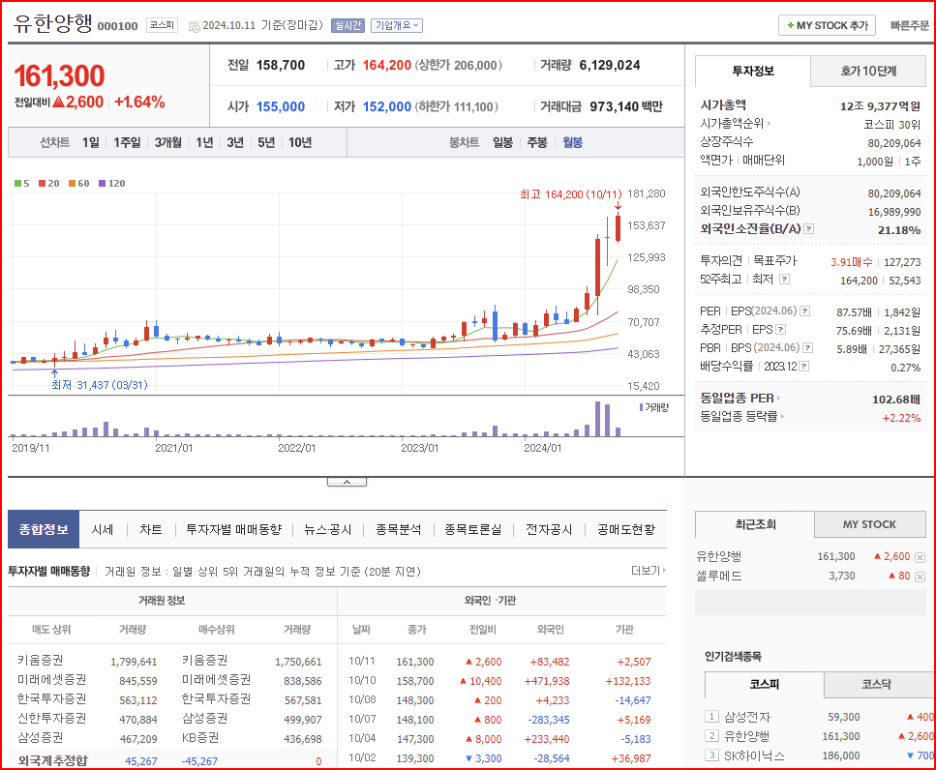Switch to the 최근조회 tab
Screen dimensions: 936x770
[755, 524]
